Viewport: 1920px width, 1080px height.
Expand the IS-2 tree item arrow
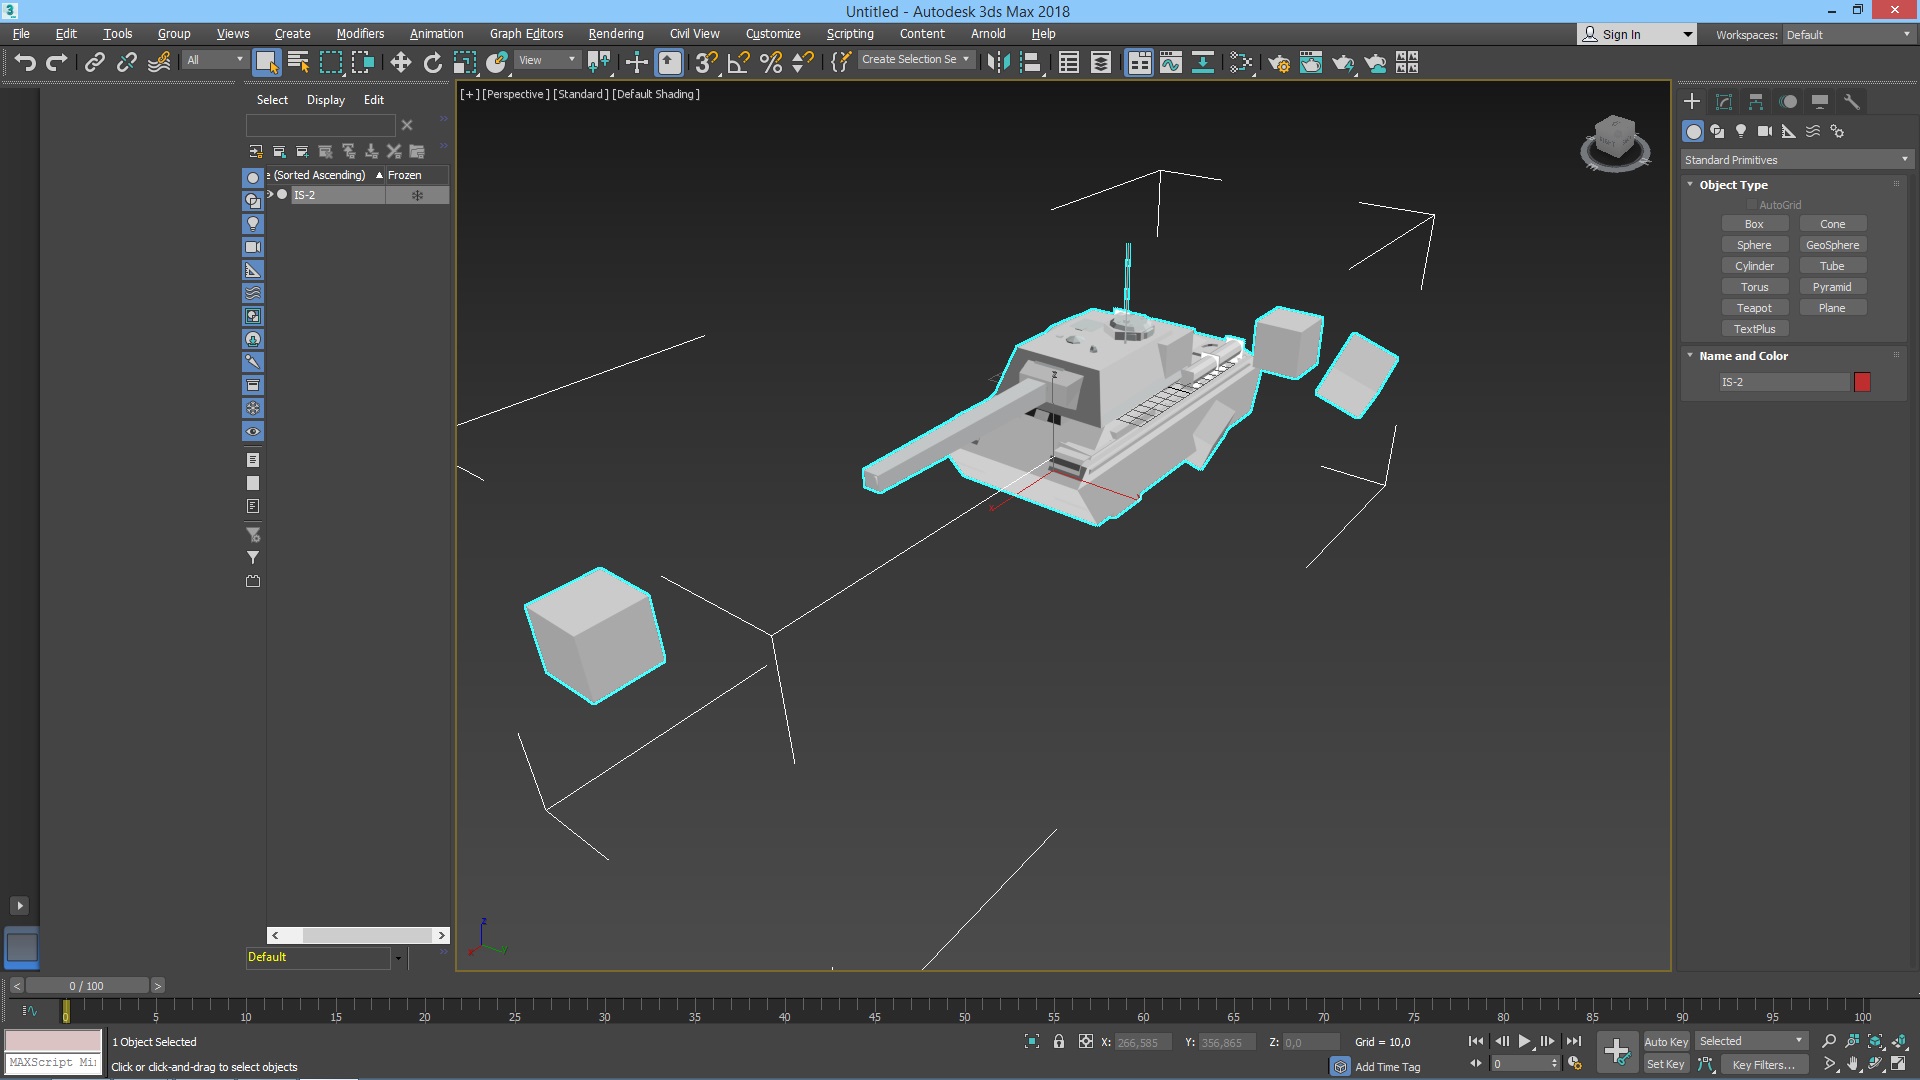coord(271,195)
